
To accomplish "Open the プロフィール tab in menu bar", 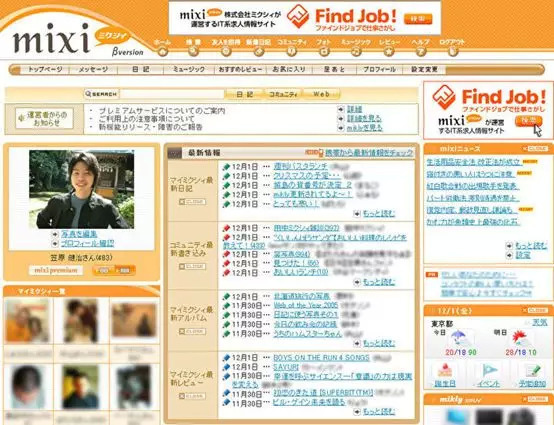I will click(x=380, y=70).
